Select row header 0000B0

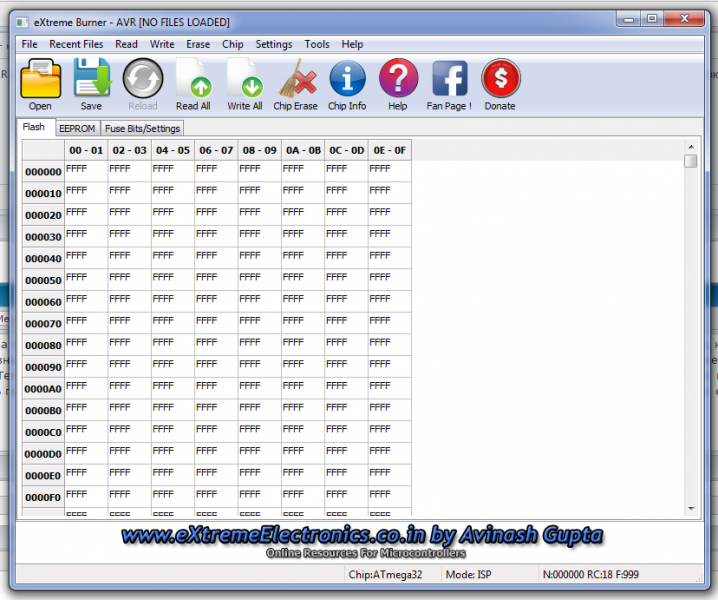[44, 410]
